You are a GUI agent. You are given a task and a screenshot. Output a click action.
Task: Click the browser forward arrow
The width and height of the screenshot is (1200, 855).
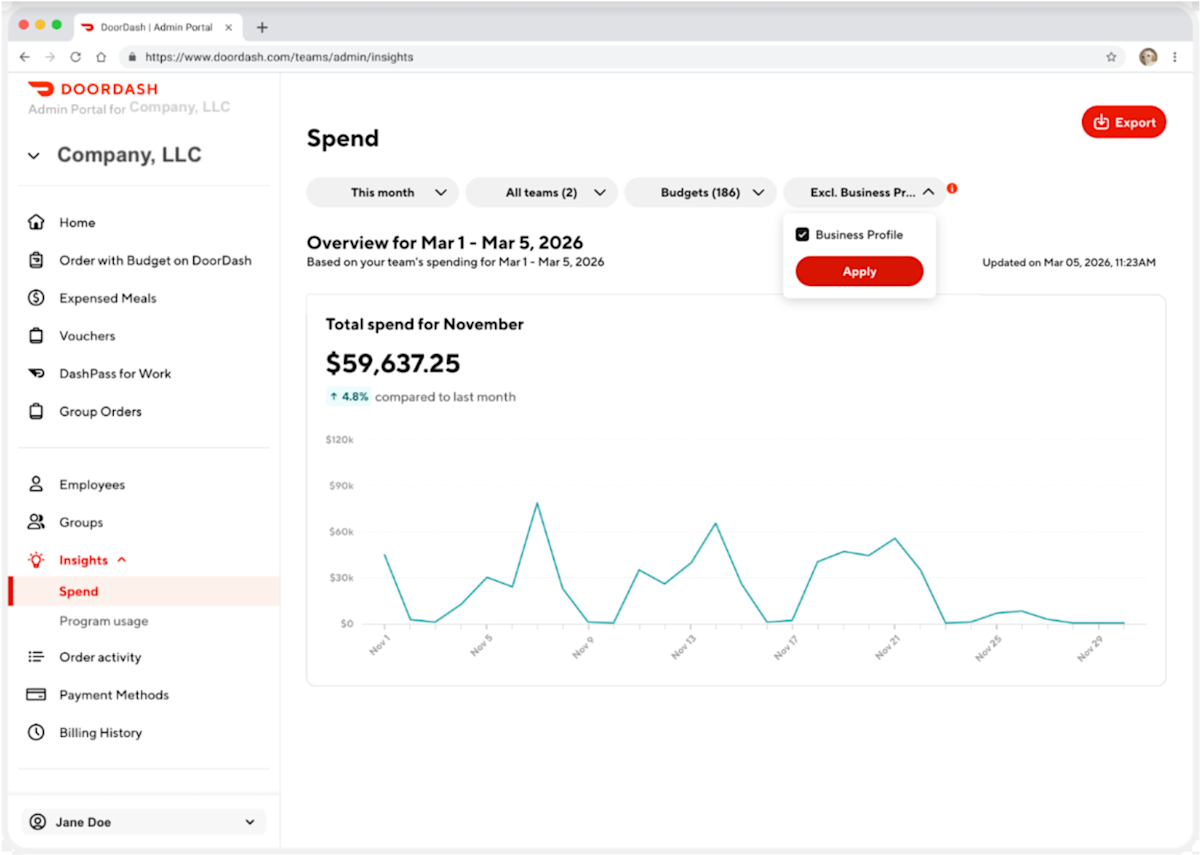50,57
